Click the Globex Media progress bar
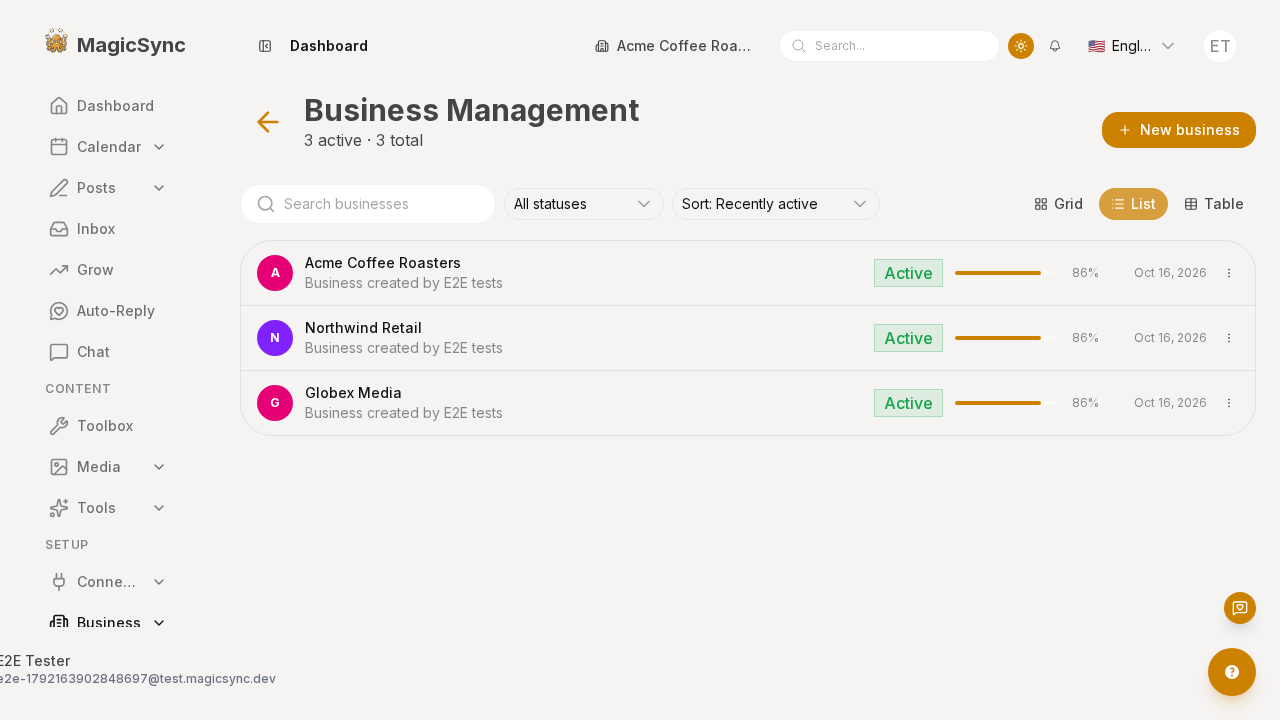1280x720 pixels. click(x=1005, y=403)
